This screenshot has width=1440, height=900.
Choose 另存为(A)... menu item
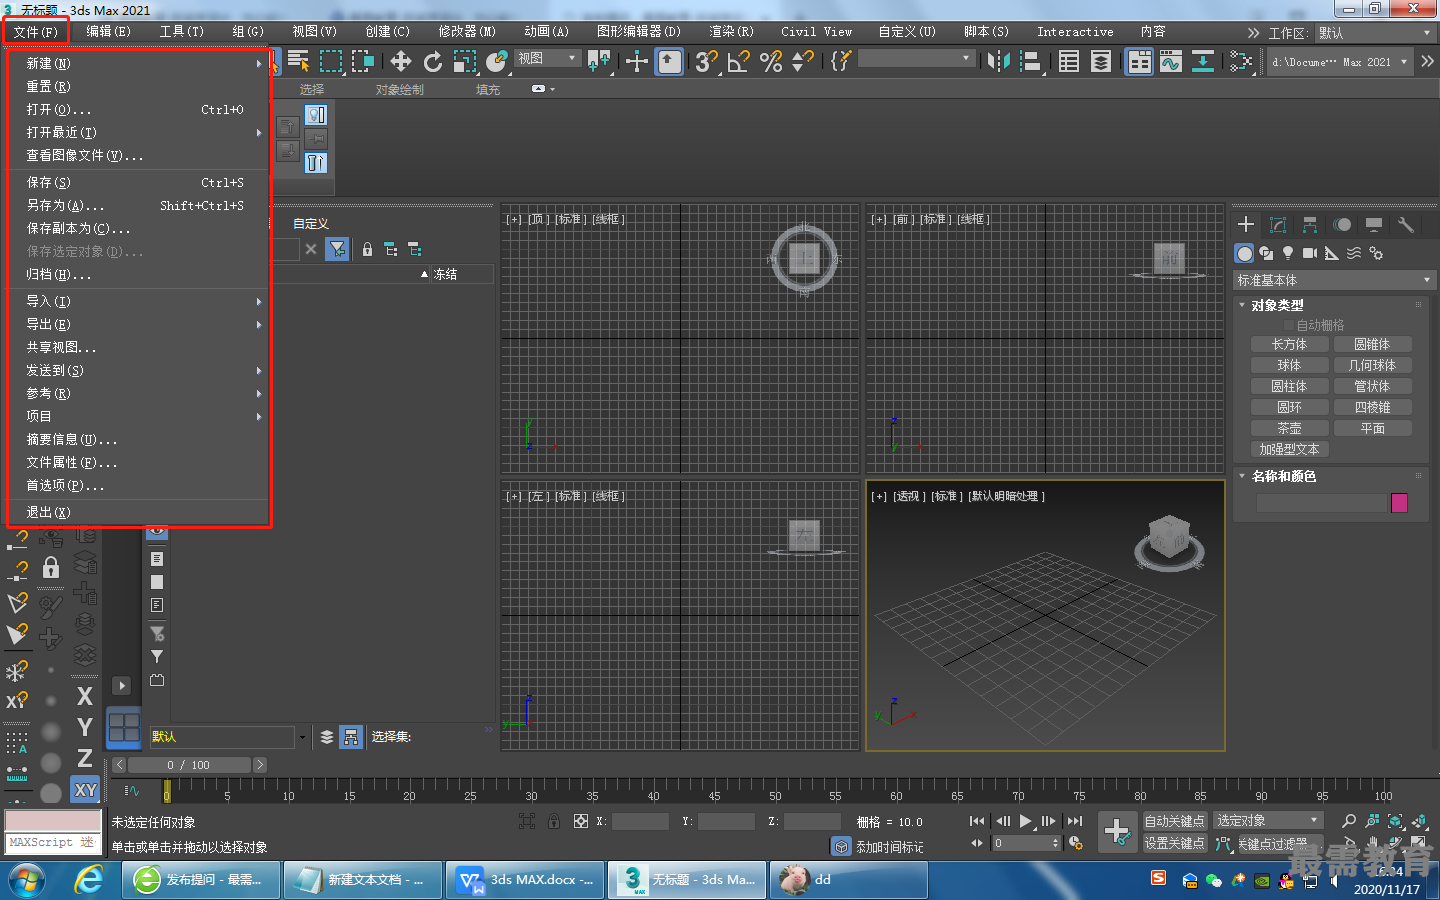(138, 205)
